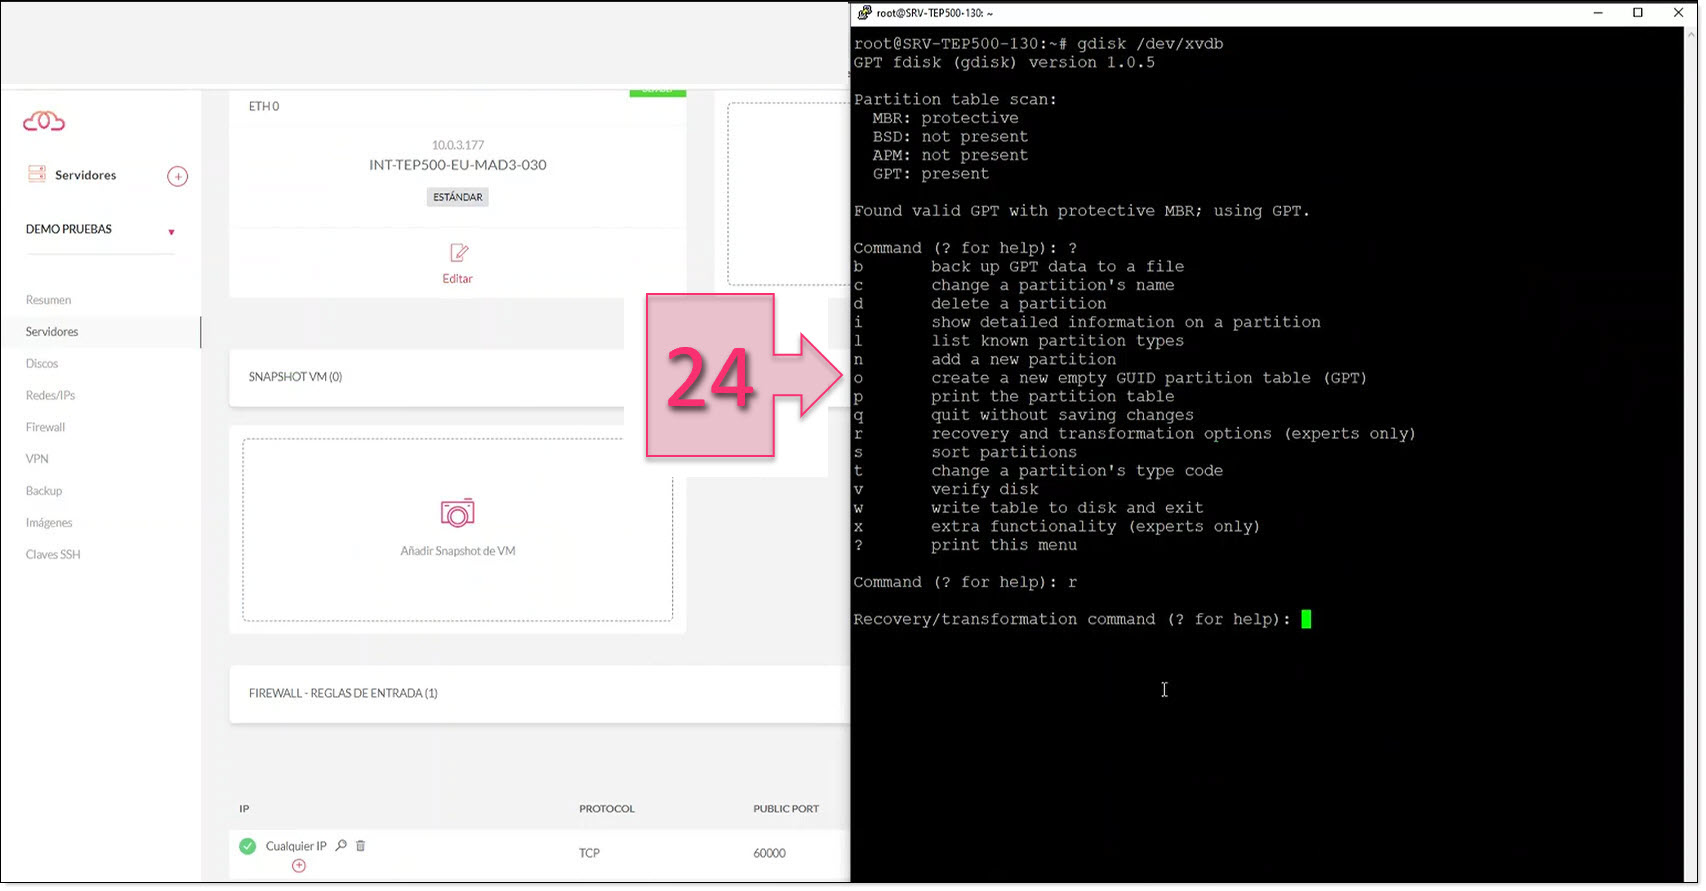This screenshot has height=891, width=1706.
Task: Open the Firewall sidebar item
Action: pos(45,428)
